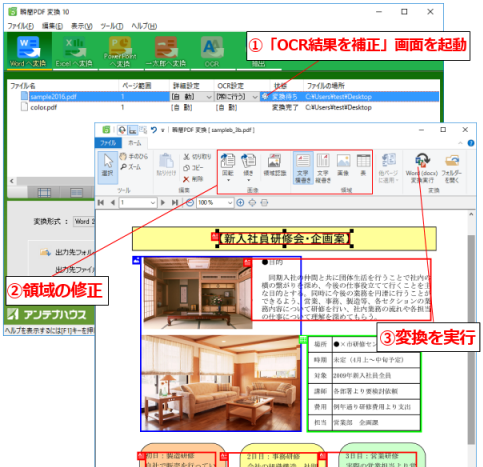Viewport: 483px width, 467px height.
Task: Select the Word conversion mode icon
Action: [x=28, y=51]
